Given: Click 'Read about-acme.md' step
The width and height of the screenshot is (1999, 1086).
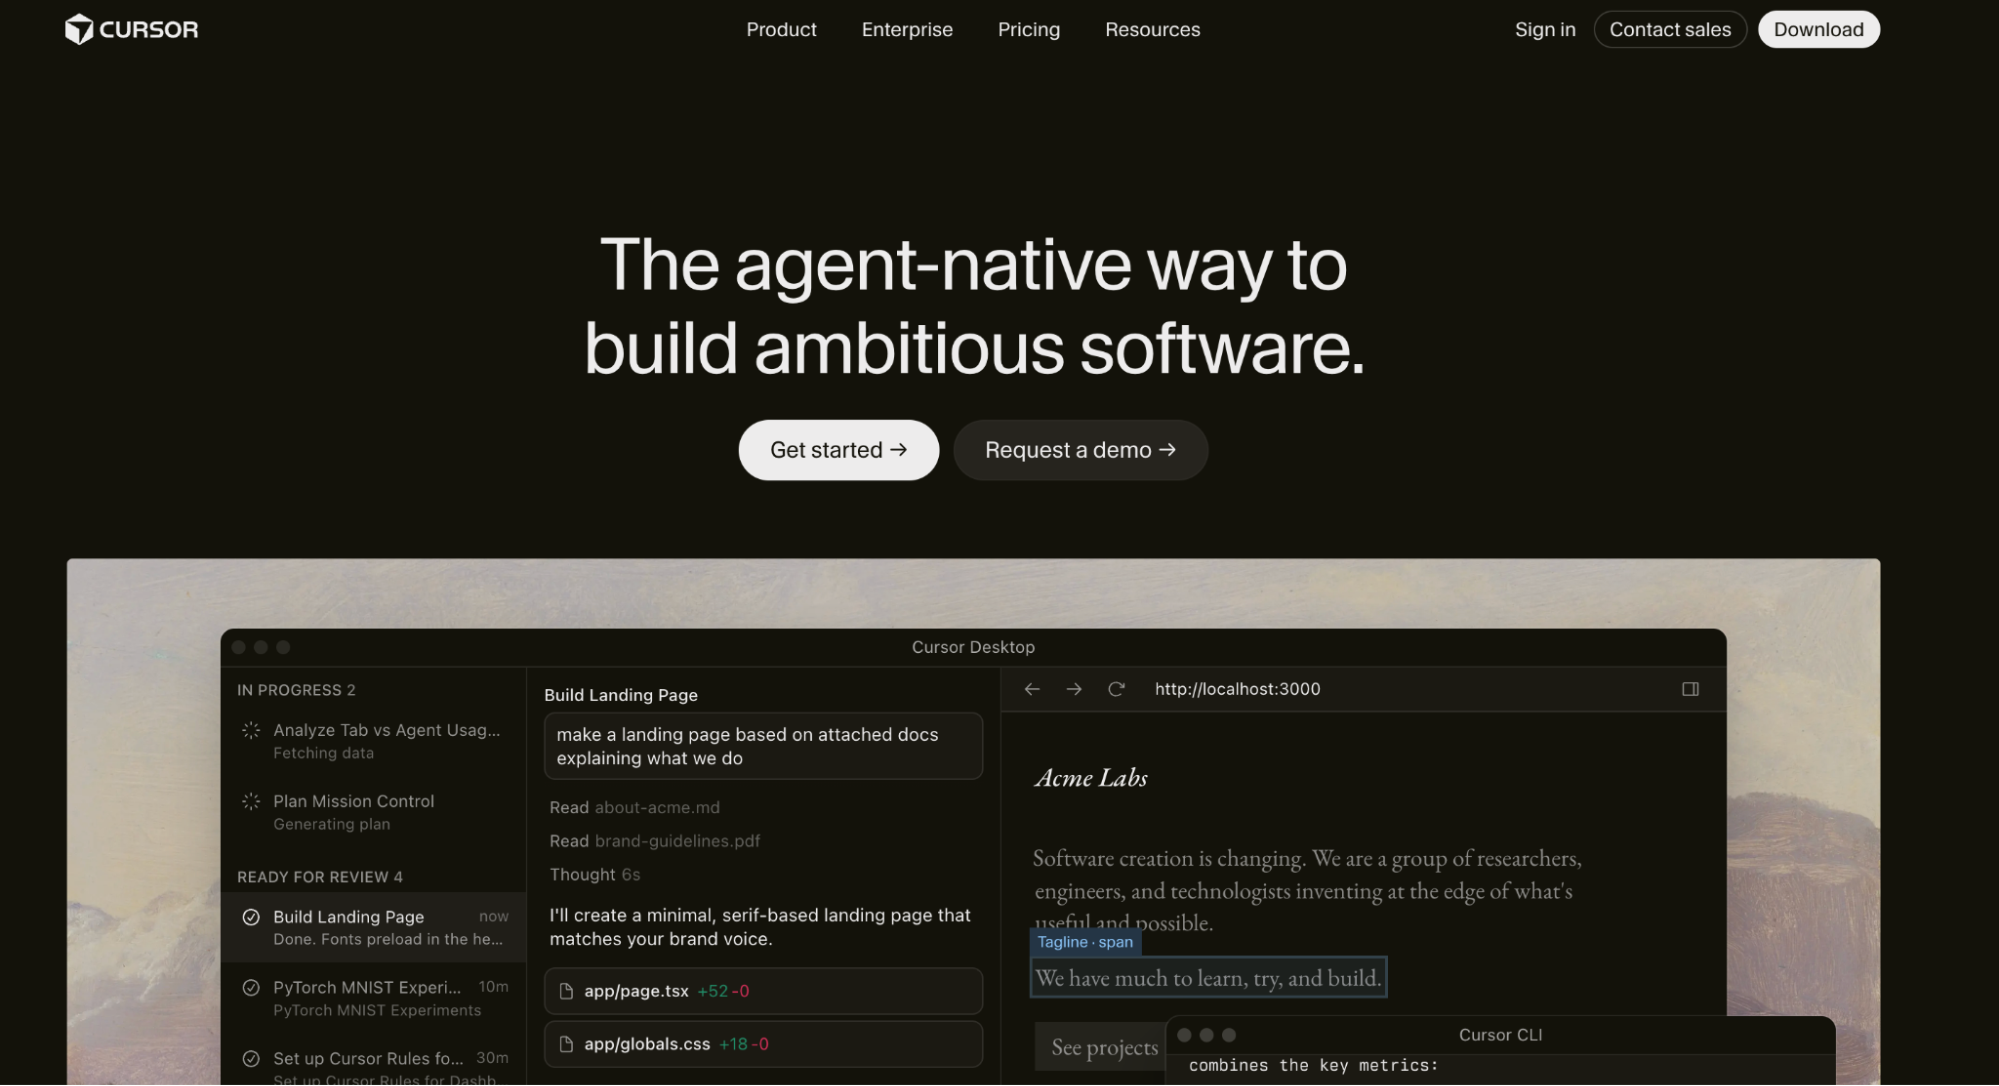Looking at the screenshot, I should 634,807.
